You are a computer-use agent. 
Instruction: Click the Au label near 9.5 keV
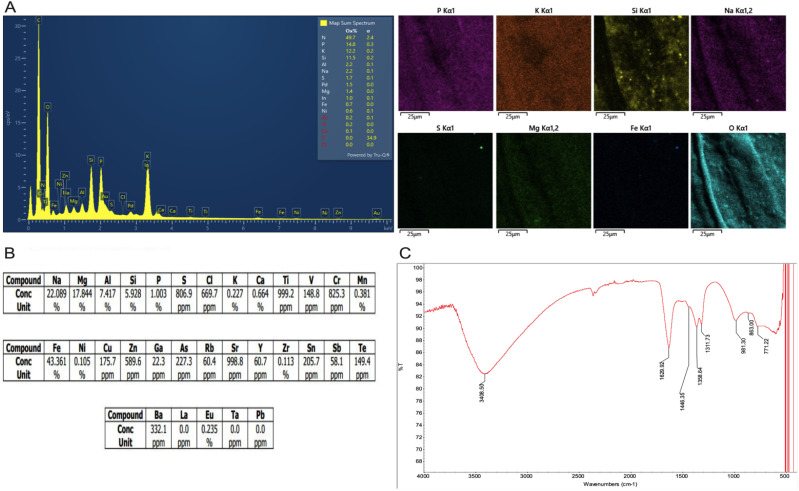click(x=377, y=212)
